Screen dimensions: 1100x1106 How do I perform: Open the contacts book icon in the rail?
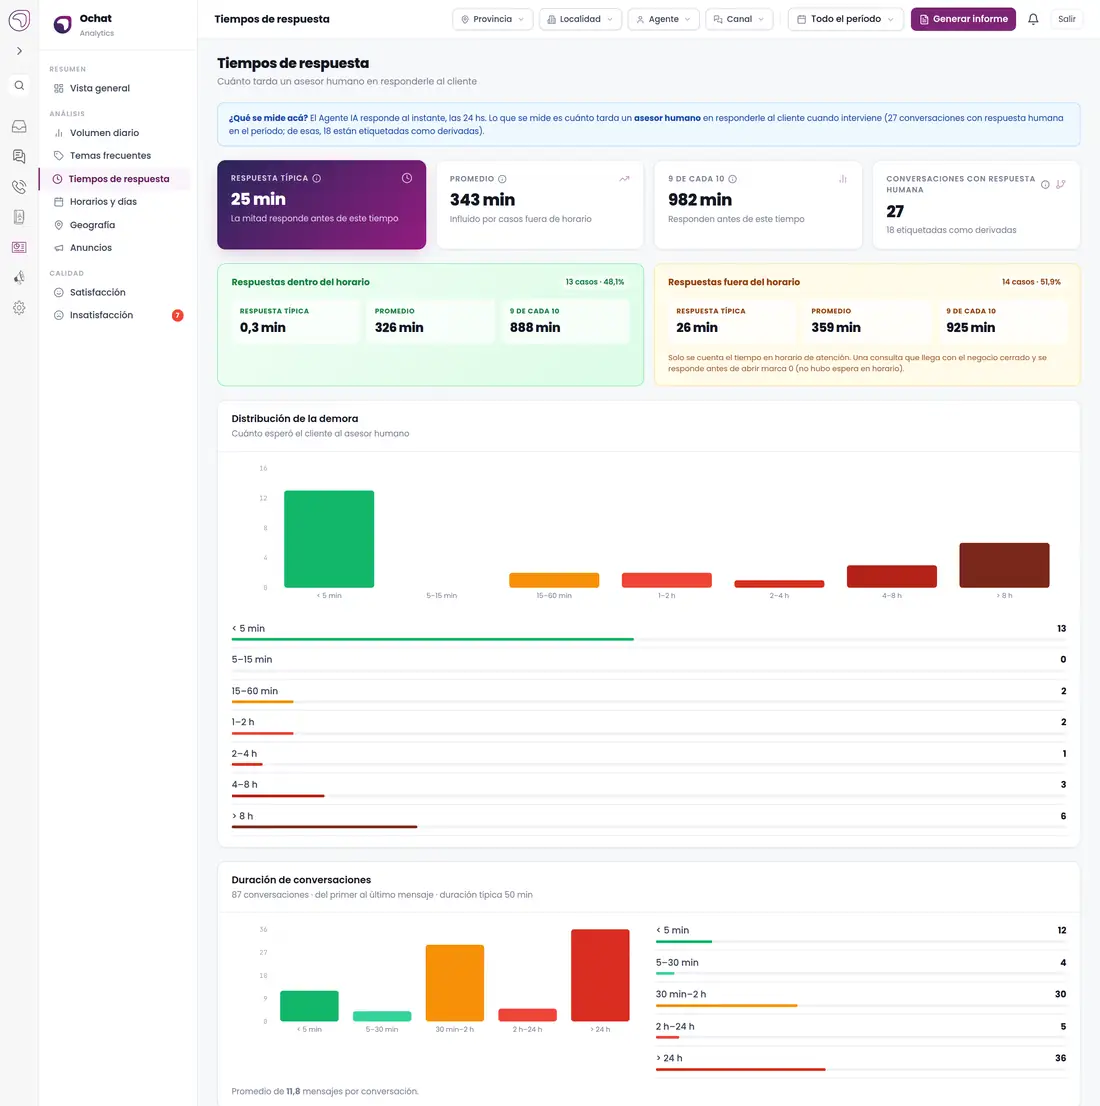click(19, 217)
